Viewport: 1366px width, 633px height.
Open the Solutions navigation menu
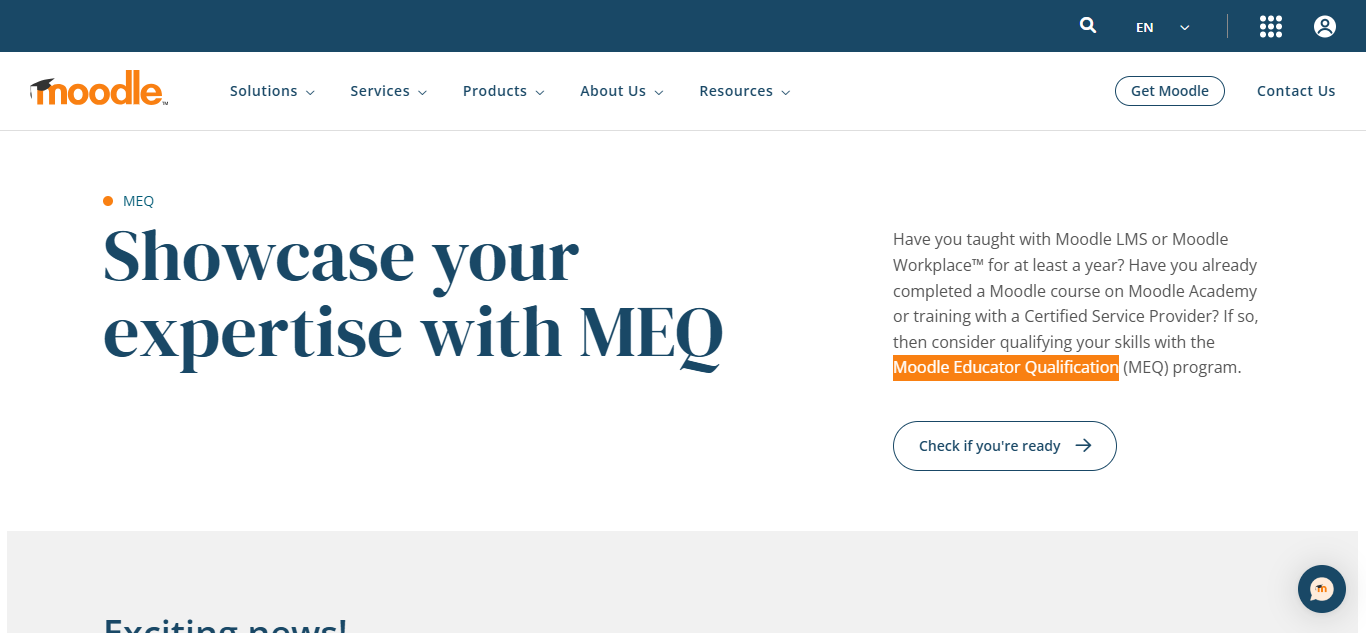[264, 91]
